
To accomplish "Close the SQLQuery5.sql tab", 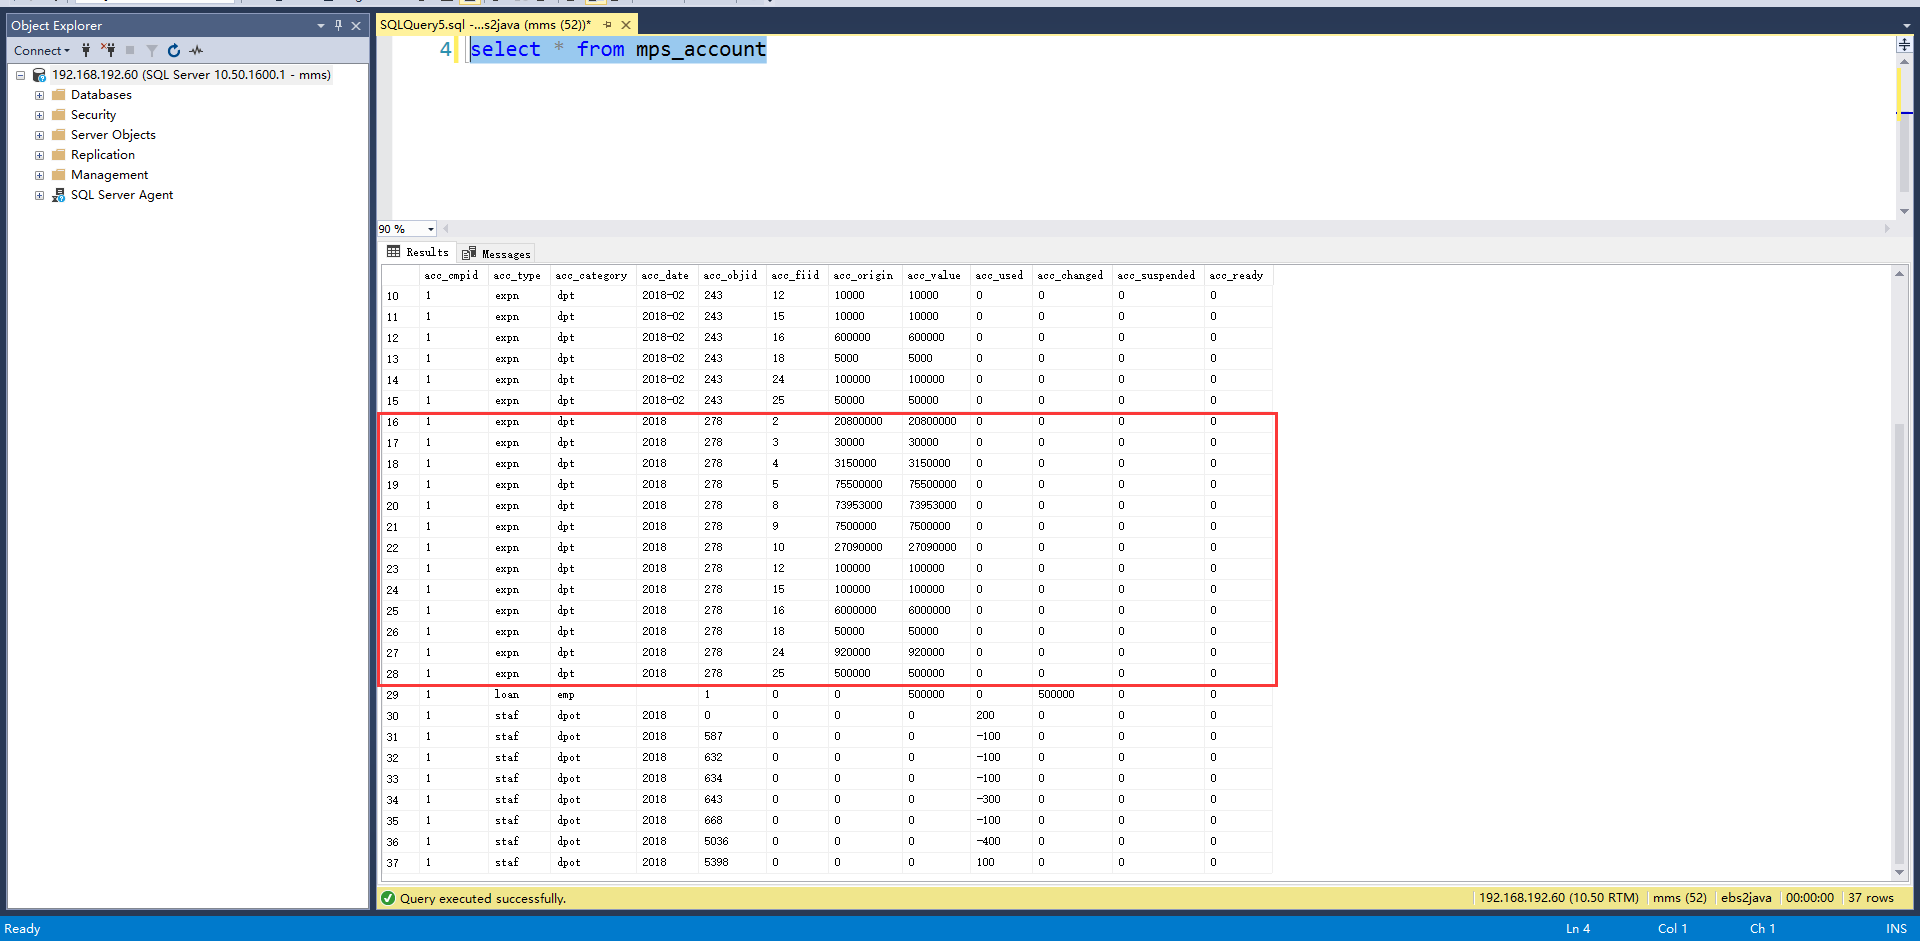I will (626, 25).
